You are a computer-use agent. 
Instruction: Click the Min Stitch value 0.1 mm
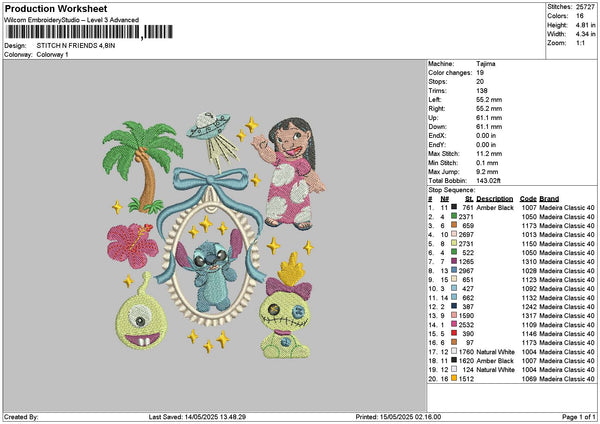488,163
